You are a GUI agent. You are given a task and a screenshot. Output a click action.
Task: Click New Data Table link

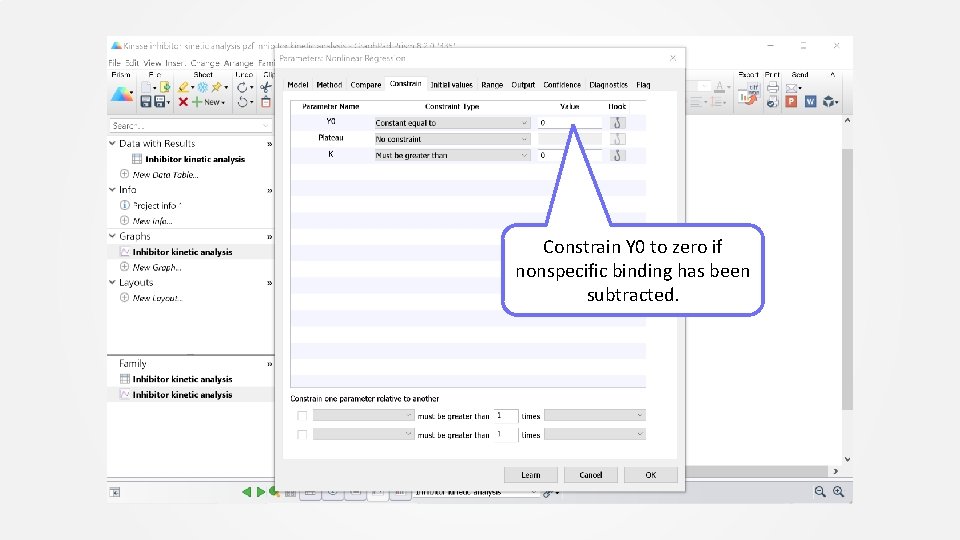[165, 174]
